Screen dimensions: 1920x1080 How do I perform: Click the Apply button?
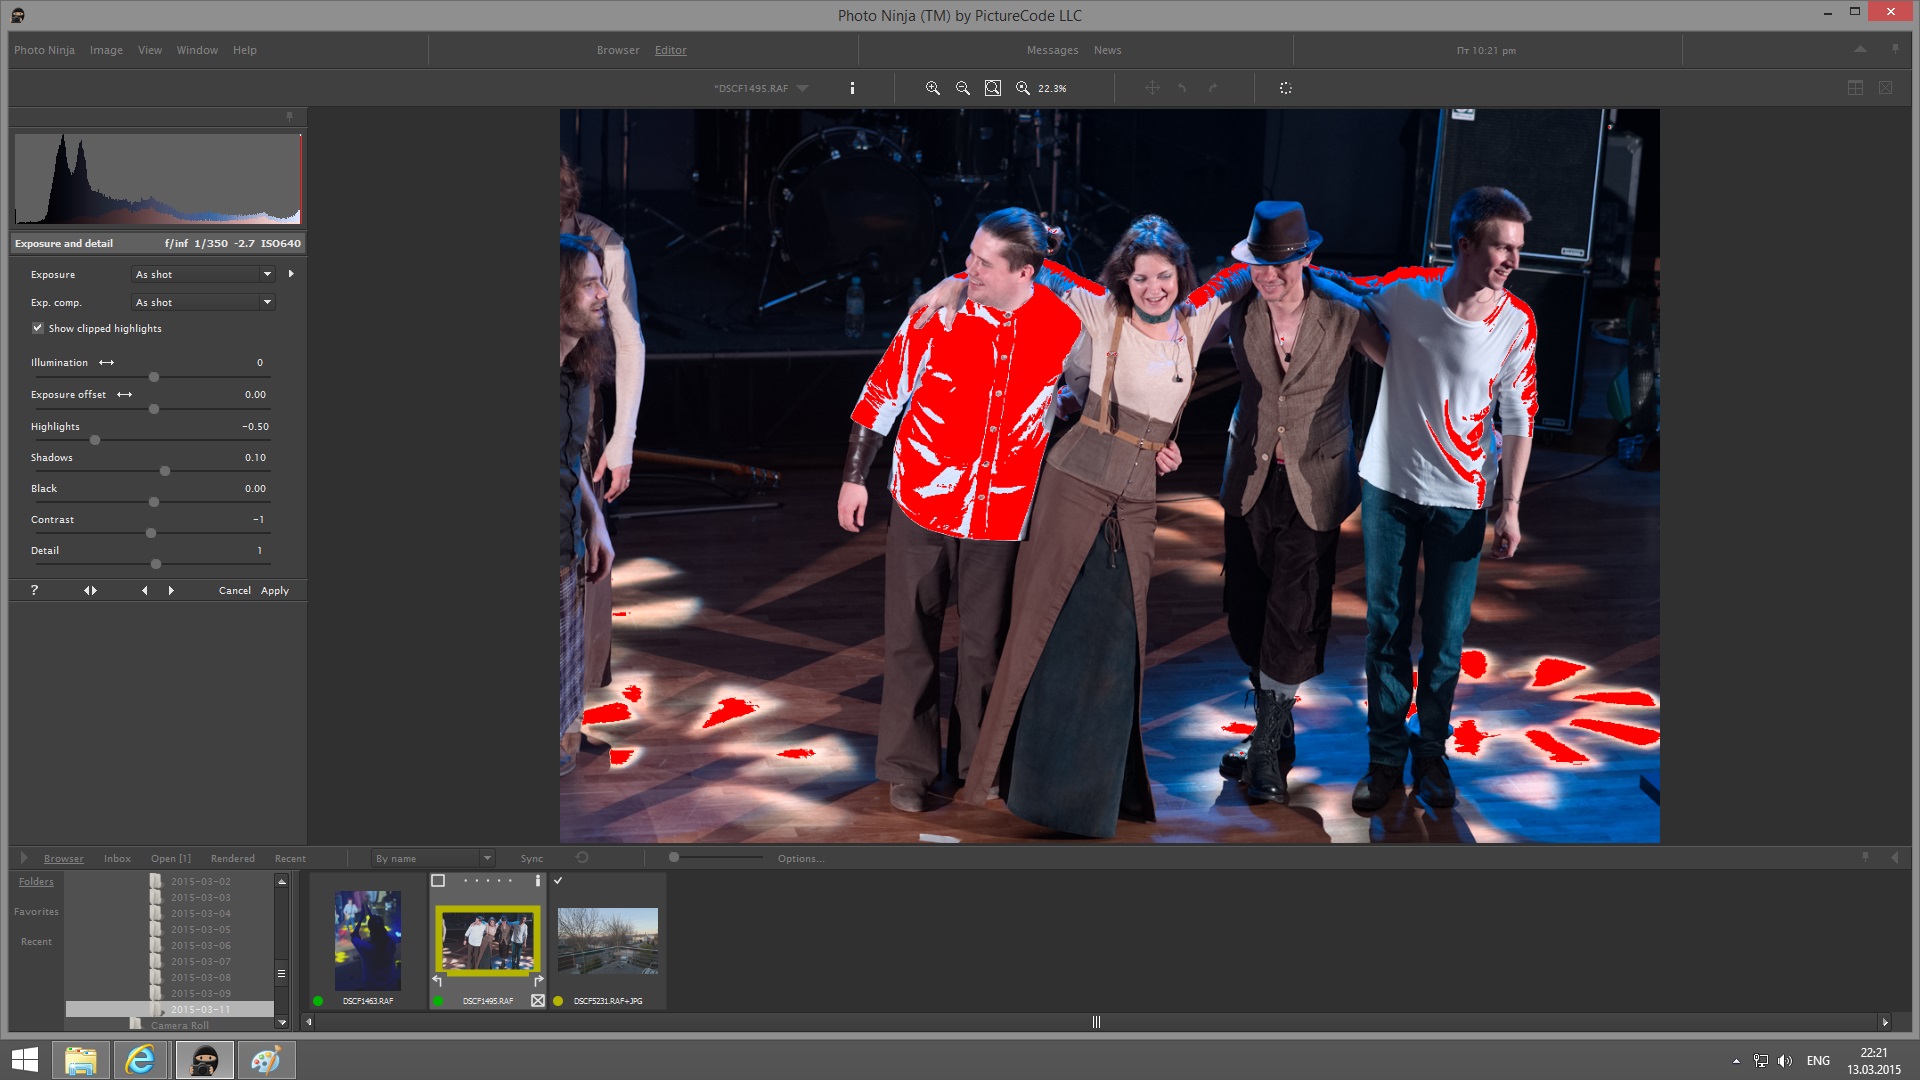pyautogui.click(x=275, y=590)
